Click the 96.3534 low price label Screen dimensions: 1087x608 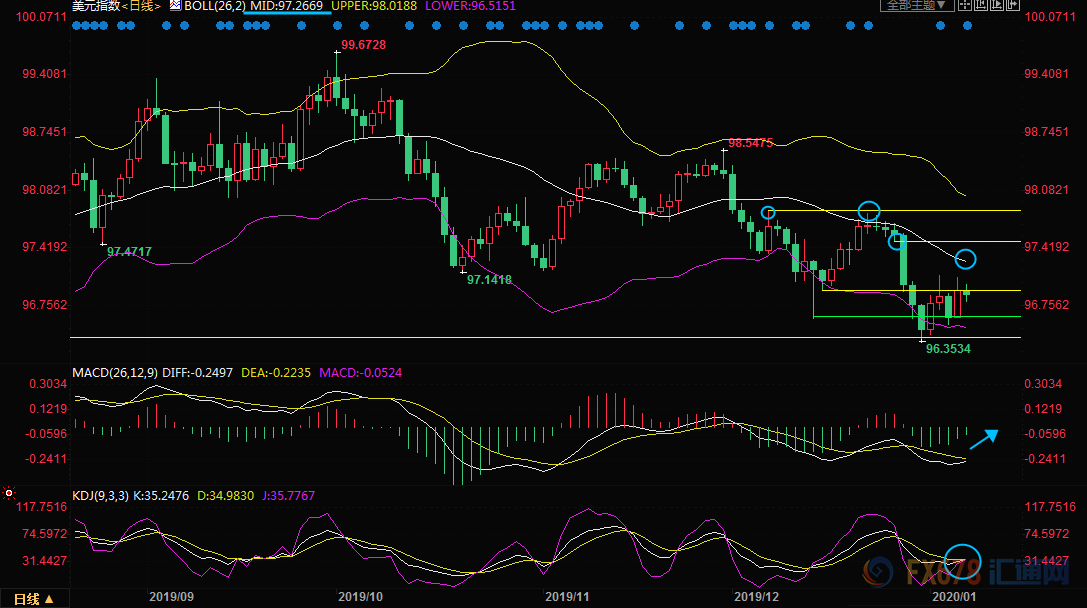(949, 350)
